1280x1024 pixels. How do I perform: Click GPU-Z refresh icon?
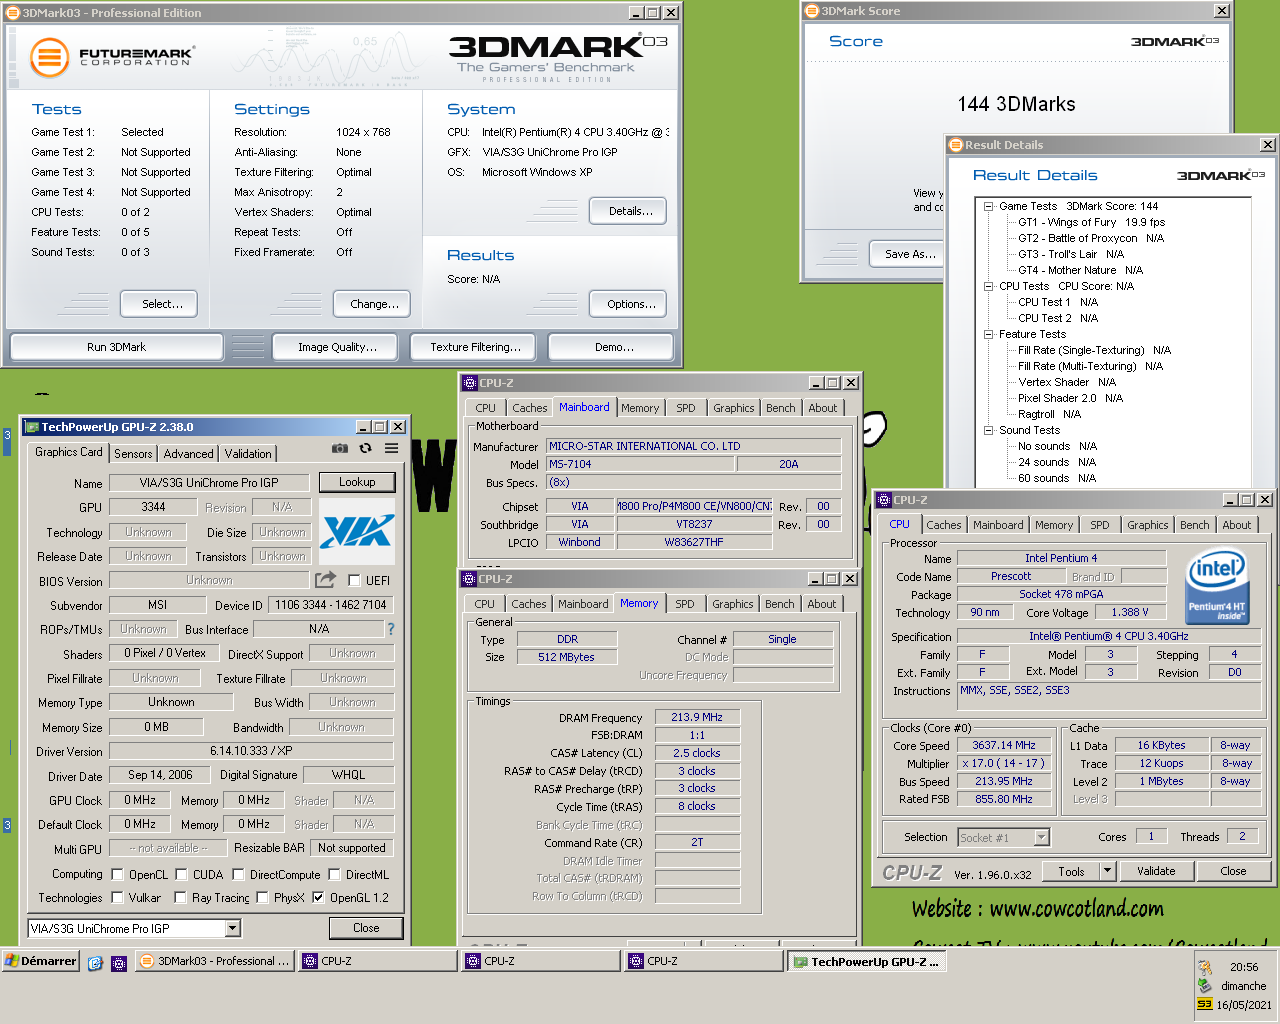(366, 449)
